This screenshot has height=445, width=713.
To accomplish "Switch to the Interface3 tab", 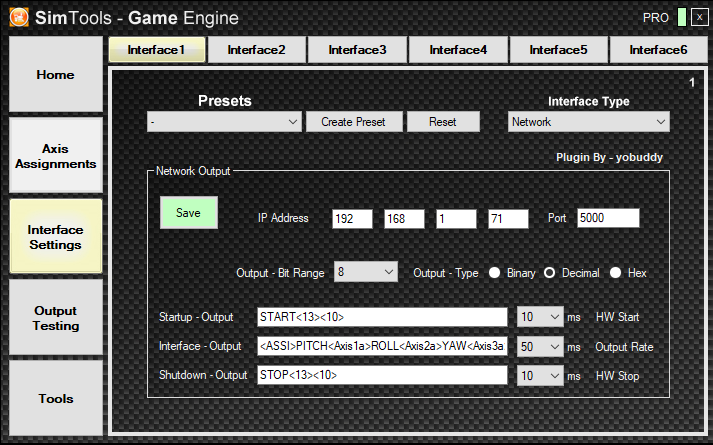I will [357, 50].
